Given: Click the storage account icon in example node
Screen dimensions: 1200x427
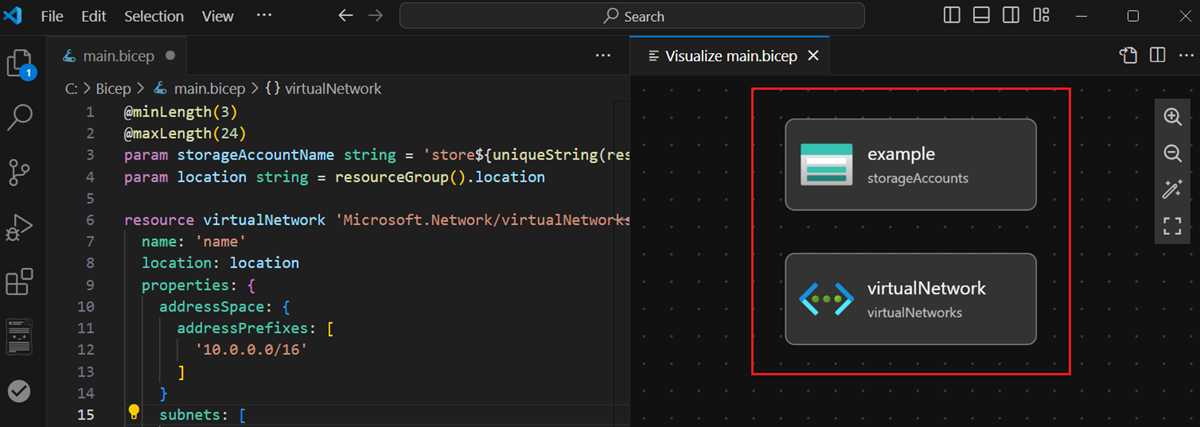Looking at the screenshot, I should tap(826, 165).
